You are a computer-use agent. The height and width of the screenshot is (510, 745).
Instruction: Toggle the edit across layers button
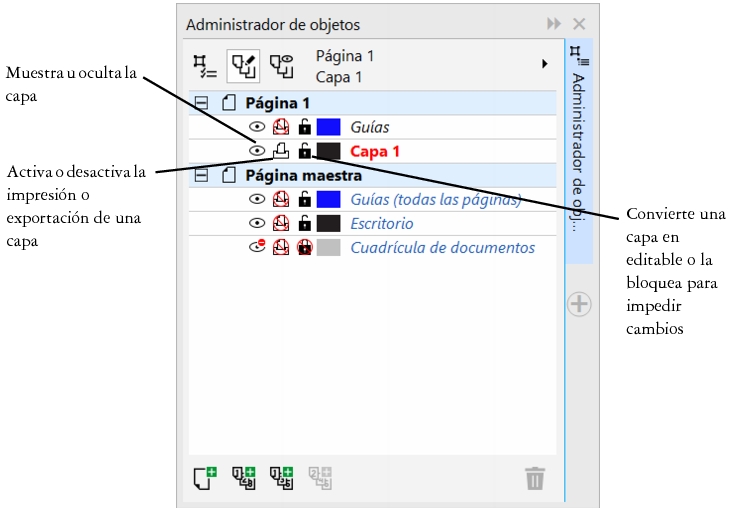click(x=243, y=65)
